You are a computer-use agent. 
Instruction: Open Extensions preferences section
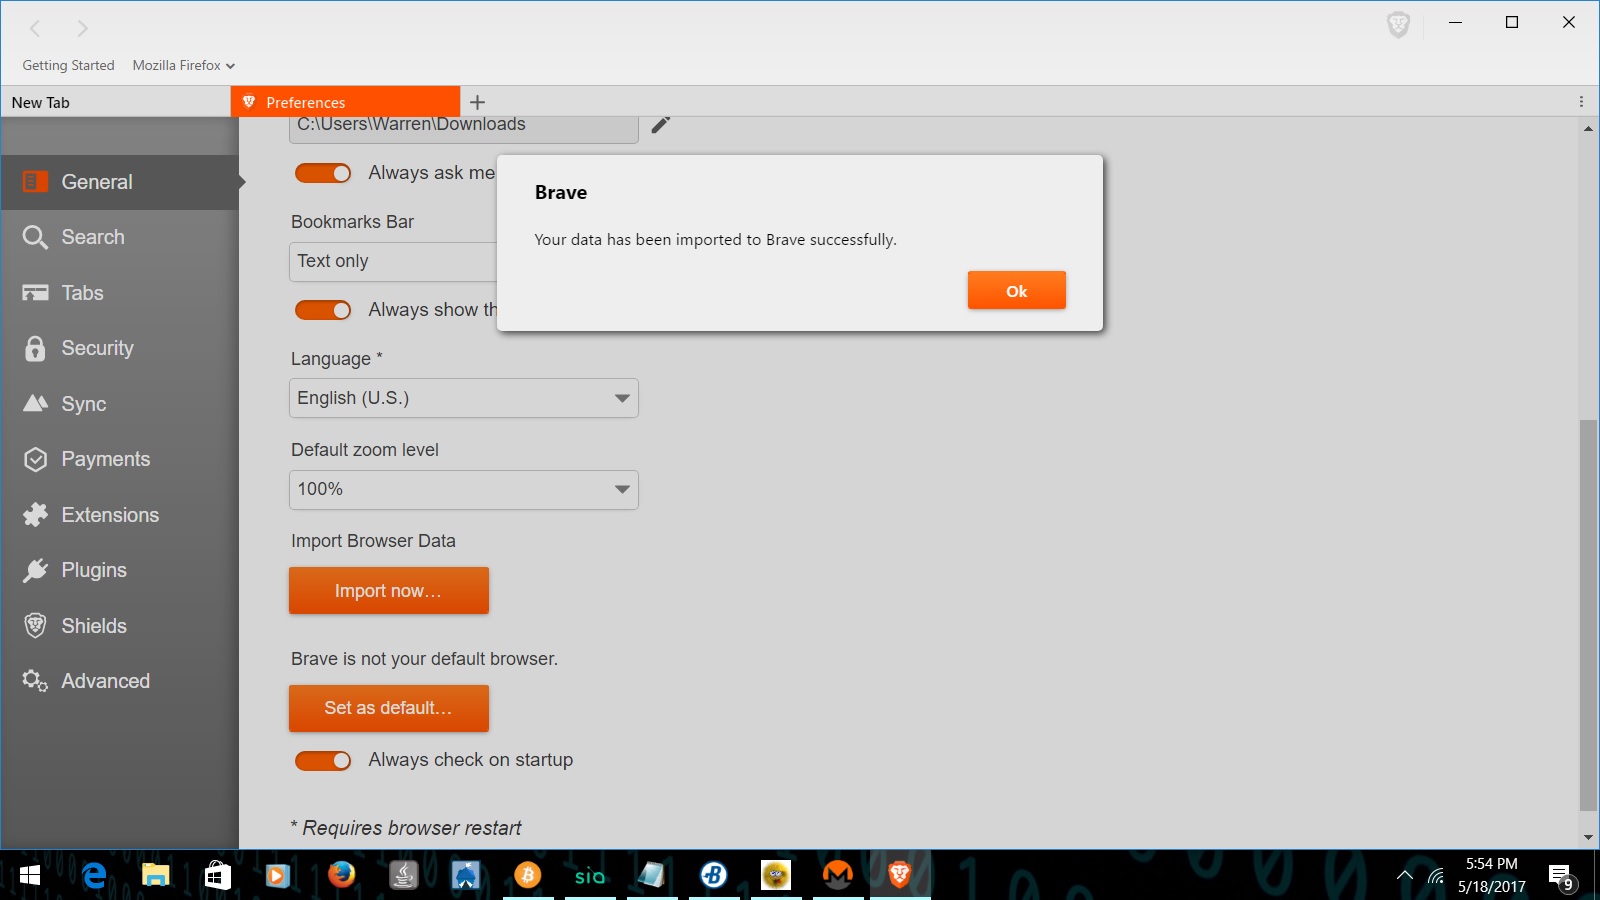(120, 515)
